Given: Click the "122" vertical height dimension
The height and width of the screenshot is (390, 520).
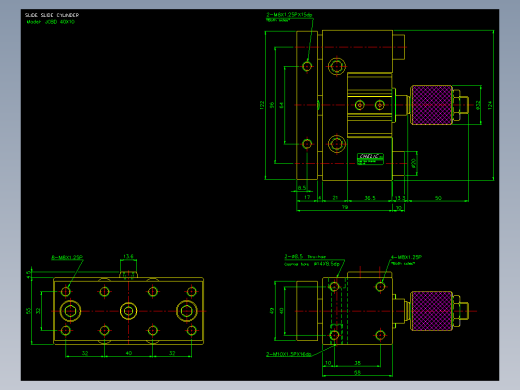Looking at the screenshot, I should [x=262, y=105].
